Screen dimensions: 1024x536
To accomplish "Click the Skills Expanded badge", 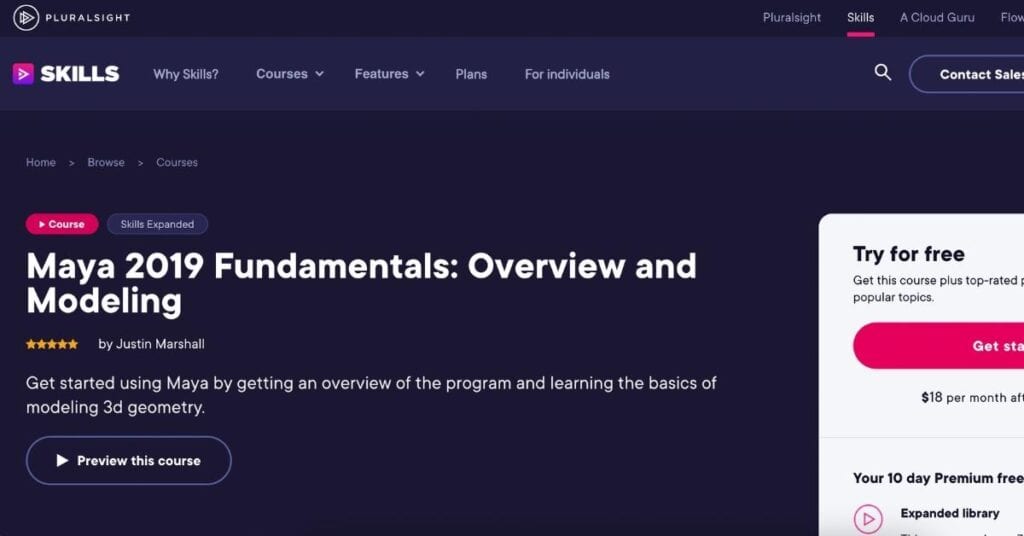I will pyautogui.click(x=157, y=224).
